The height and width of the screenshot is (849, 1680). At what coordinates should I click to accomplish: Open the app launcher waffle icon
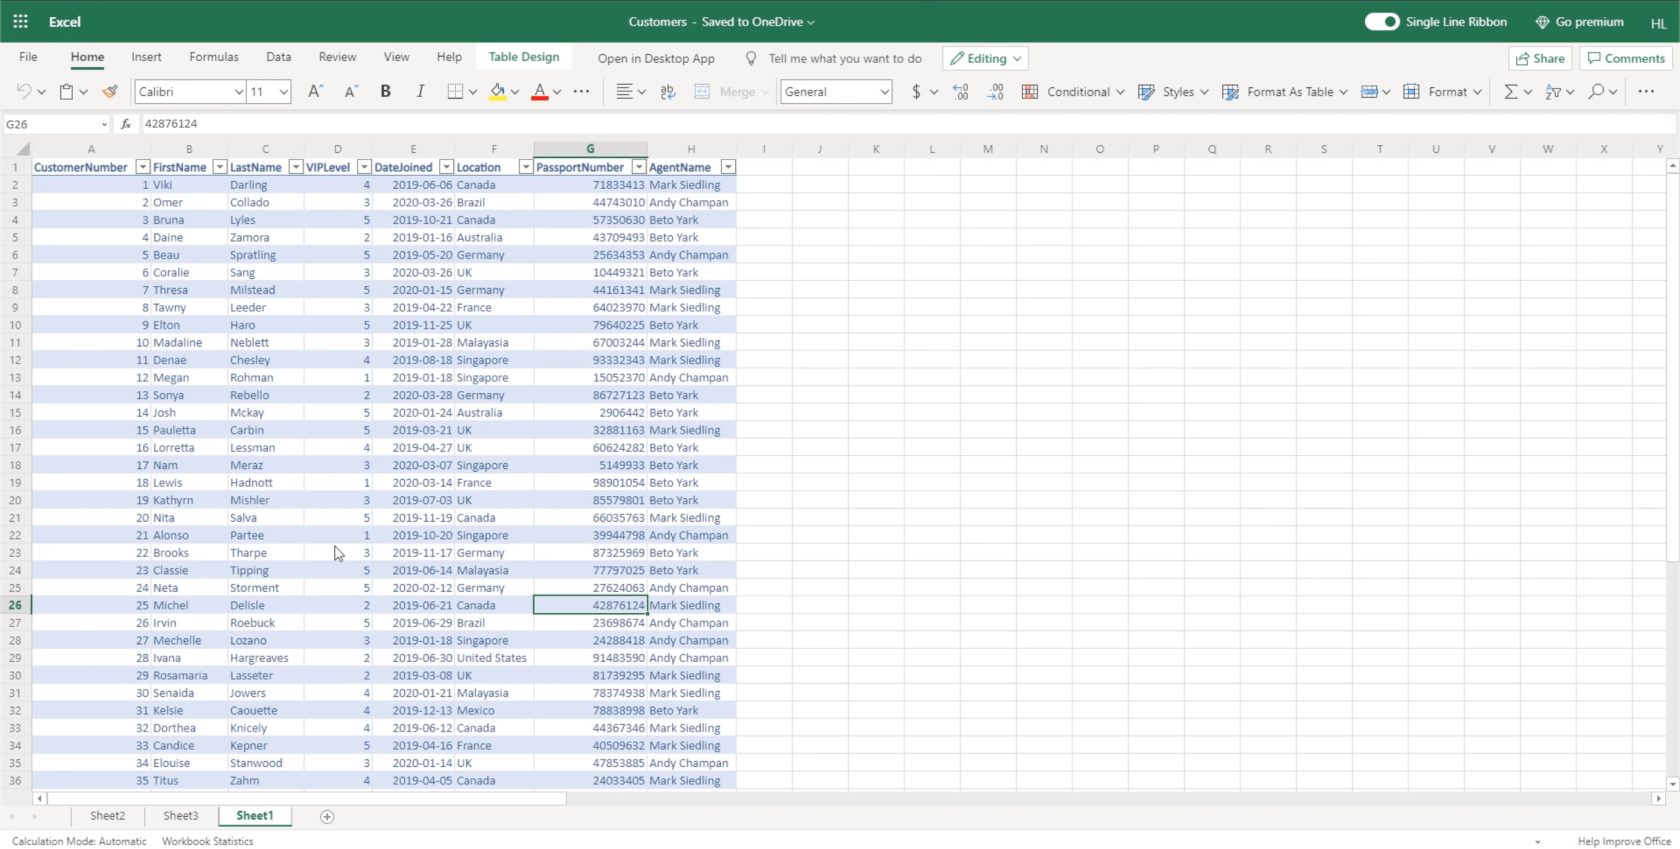pyautogui.click(x=20, y=21)
